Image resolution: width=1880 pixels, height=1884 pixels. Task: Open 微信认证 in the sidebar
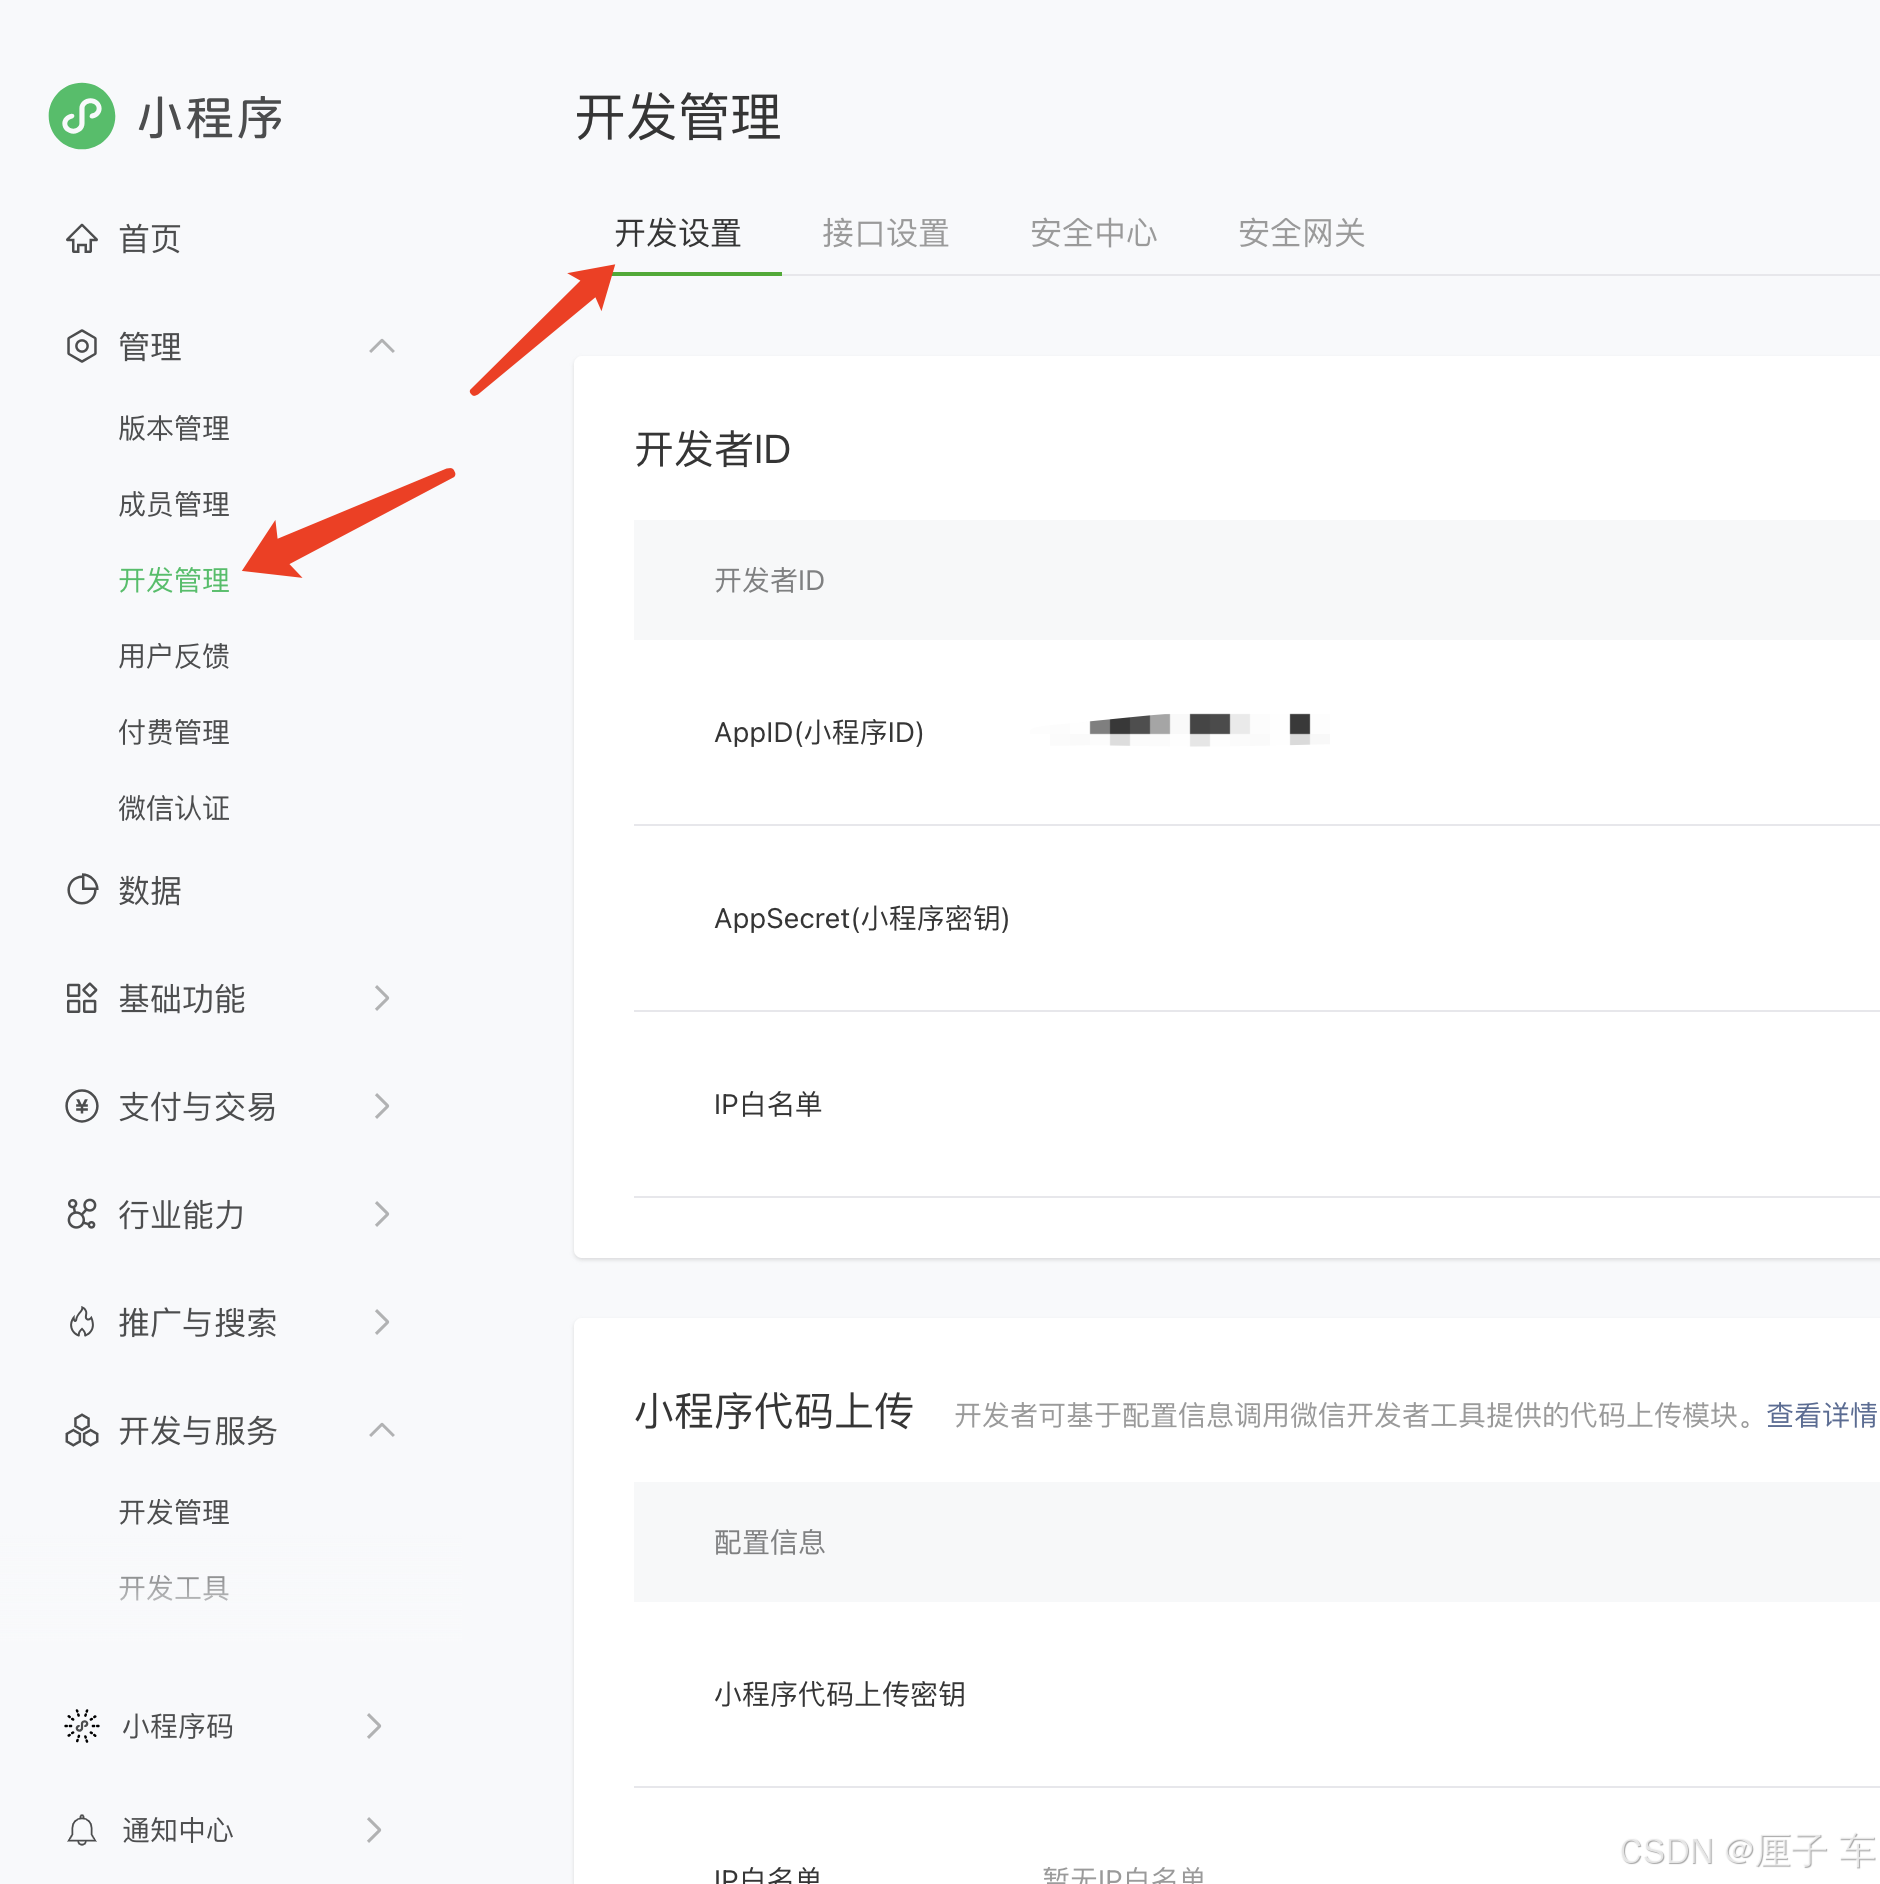[x=174, y=808]
